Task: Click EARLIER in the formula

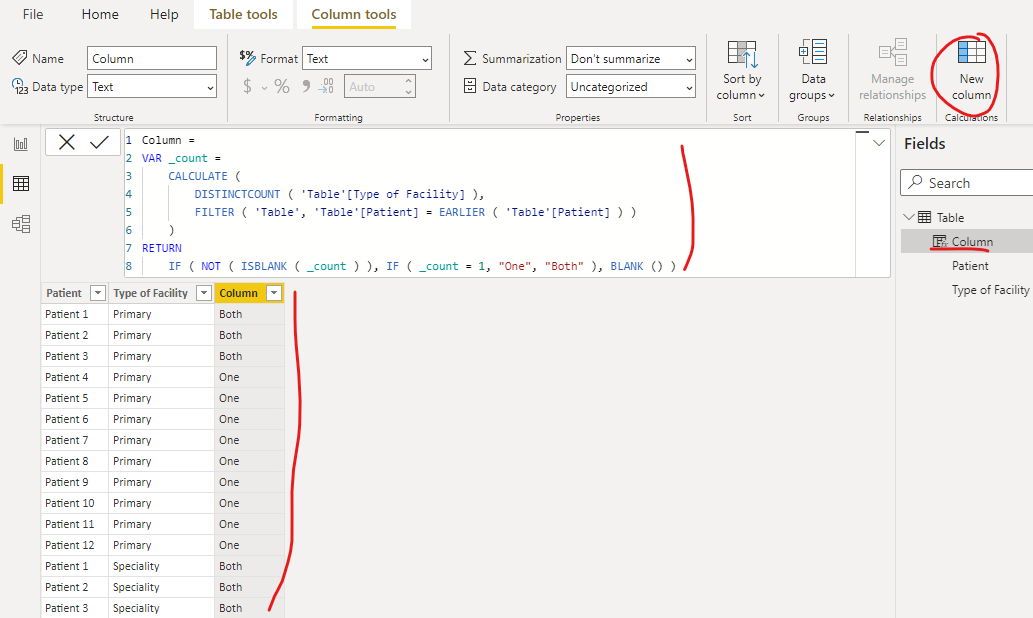Action: point(462,212)
